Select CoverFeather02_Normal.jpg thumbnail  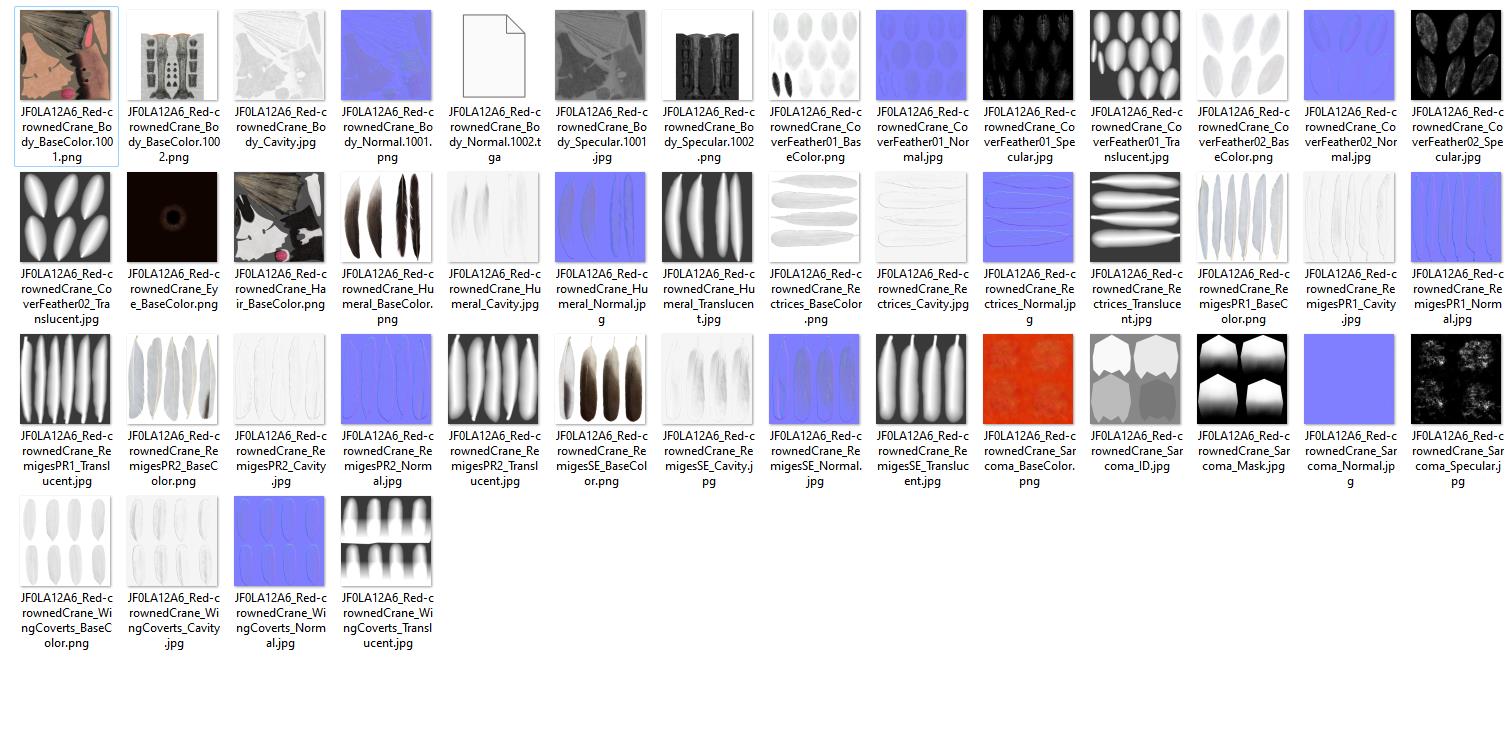click(1350, 55)
